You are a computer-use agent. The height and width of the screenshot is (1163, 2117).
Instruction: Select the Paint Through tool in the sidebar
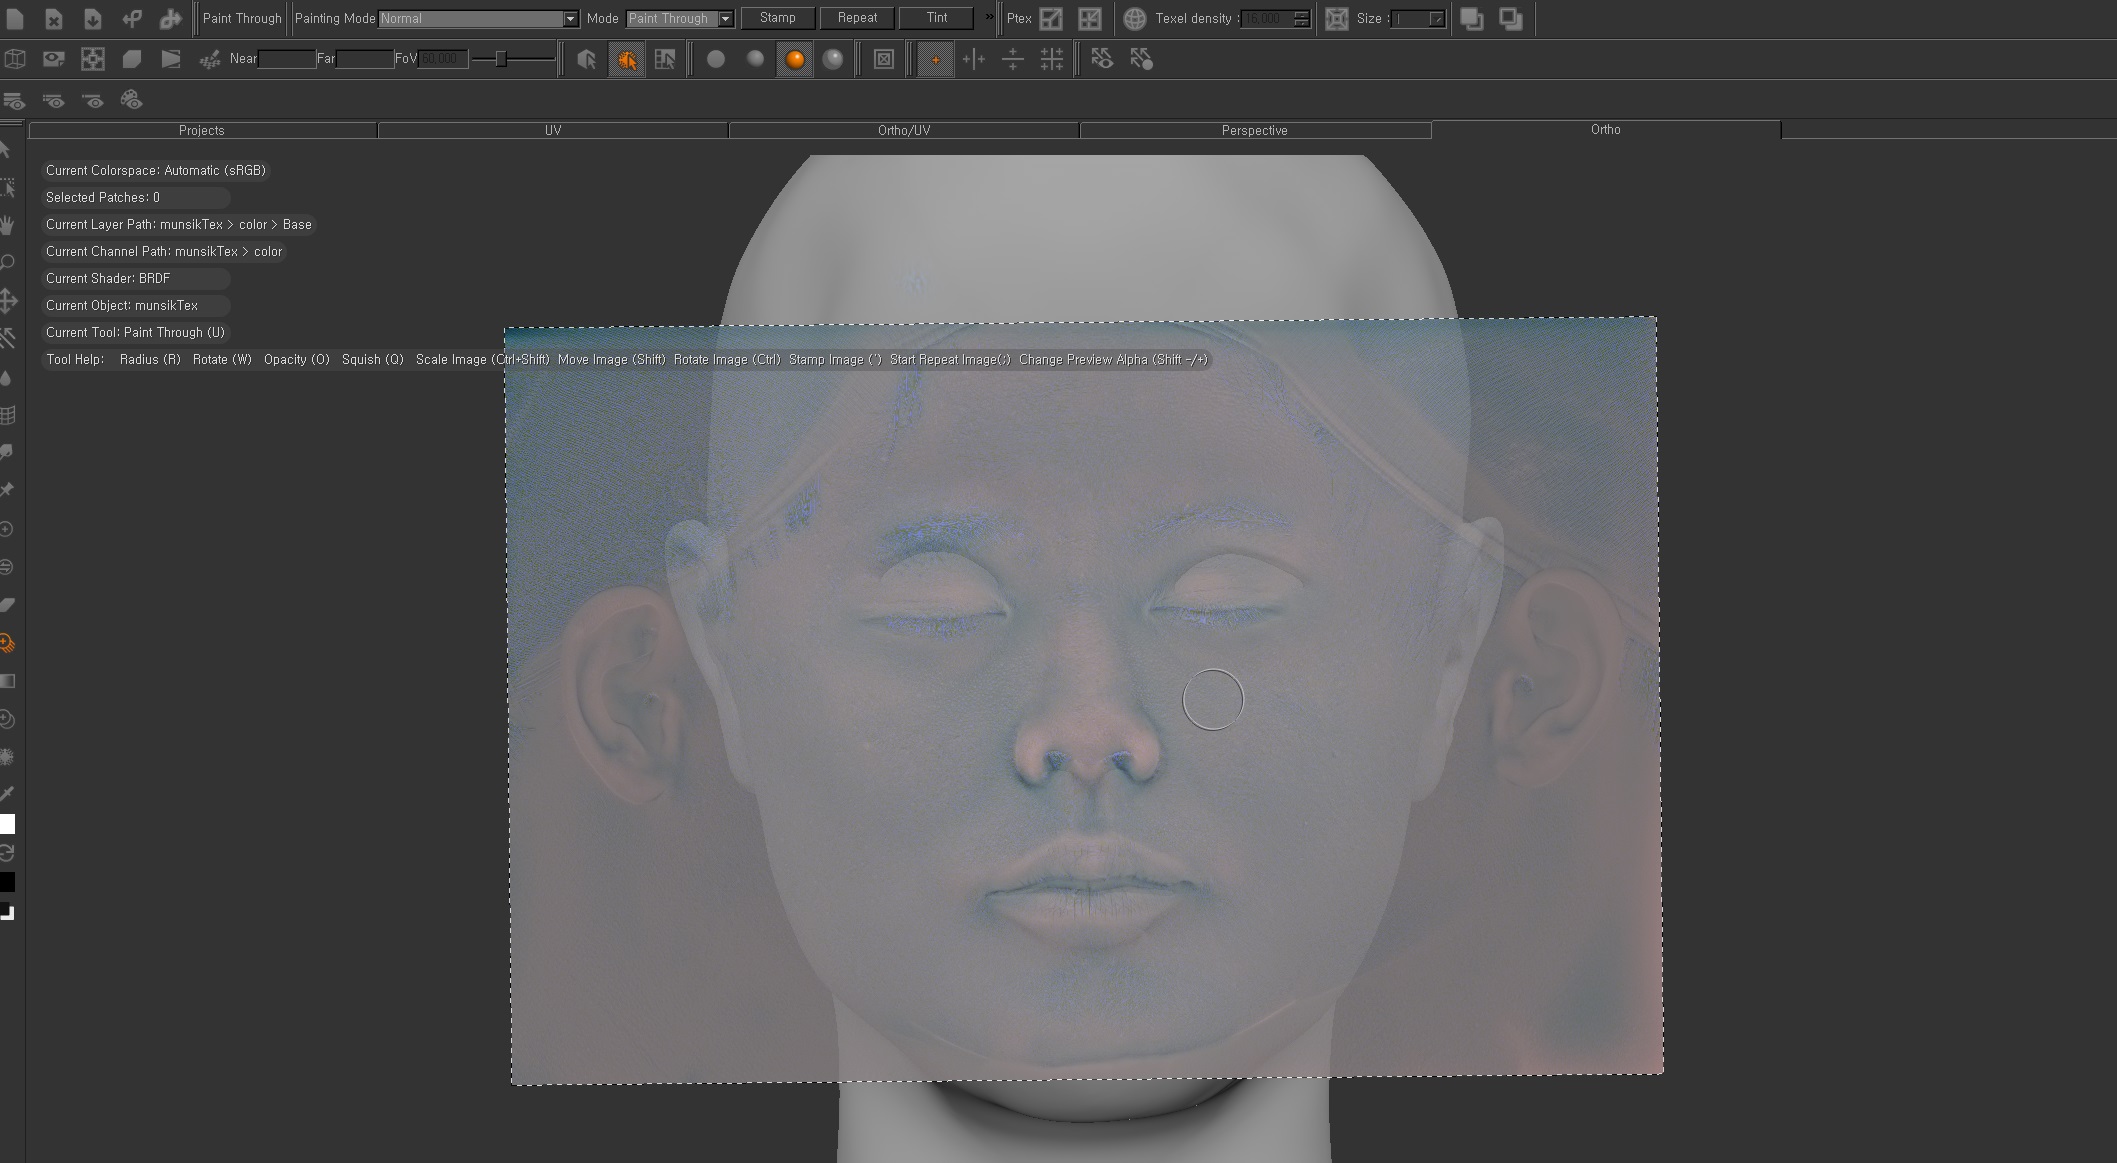(x=7, y=643)
